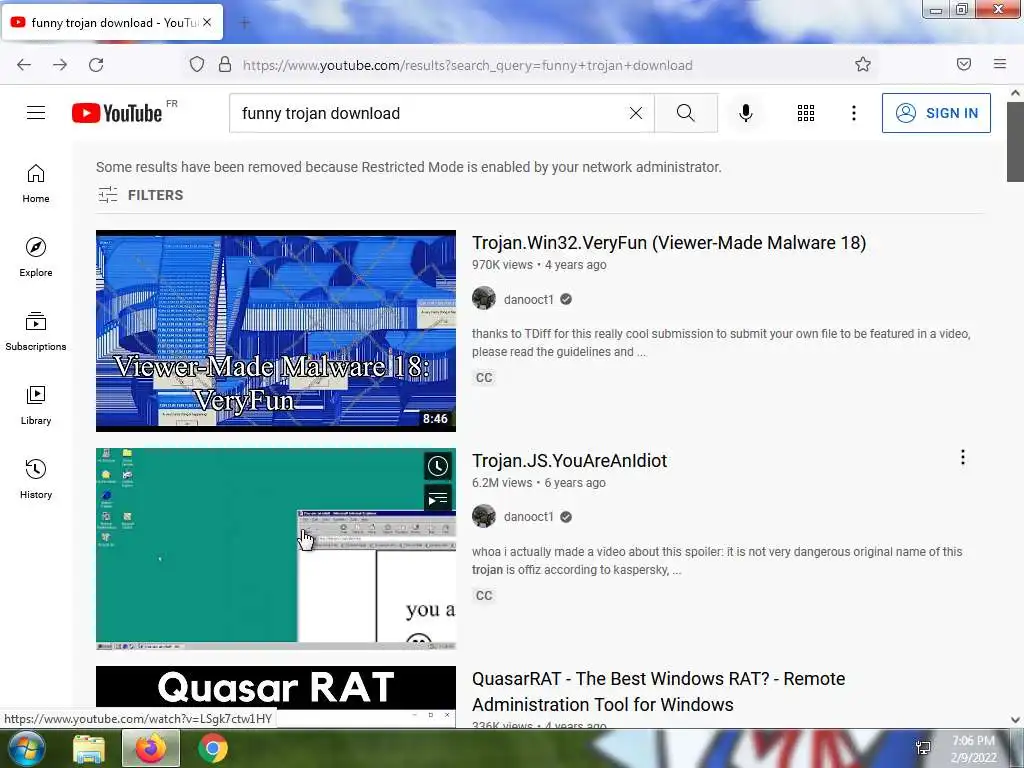Open Explore in the sidebar
Image resolution: width=1024 pixels, height=768 pixels.
[x=36, y=257]
